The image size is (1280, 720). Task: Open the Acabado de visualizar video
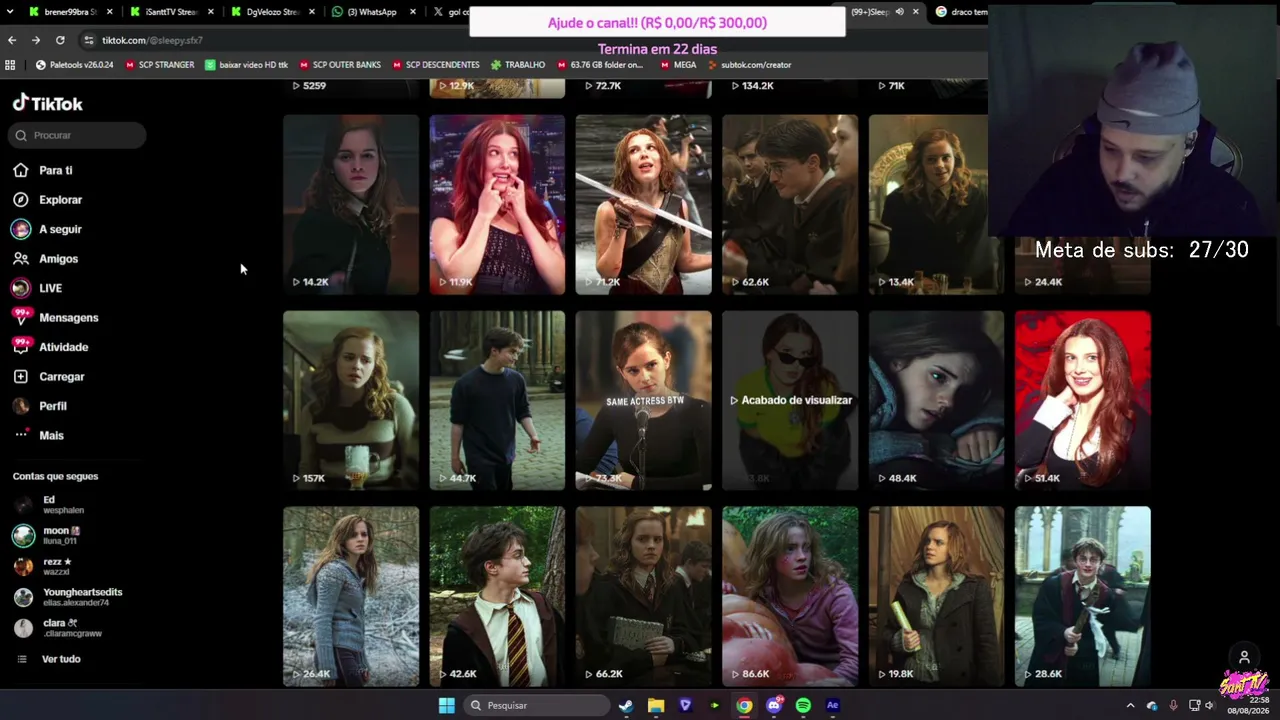(790, 400)
